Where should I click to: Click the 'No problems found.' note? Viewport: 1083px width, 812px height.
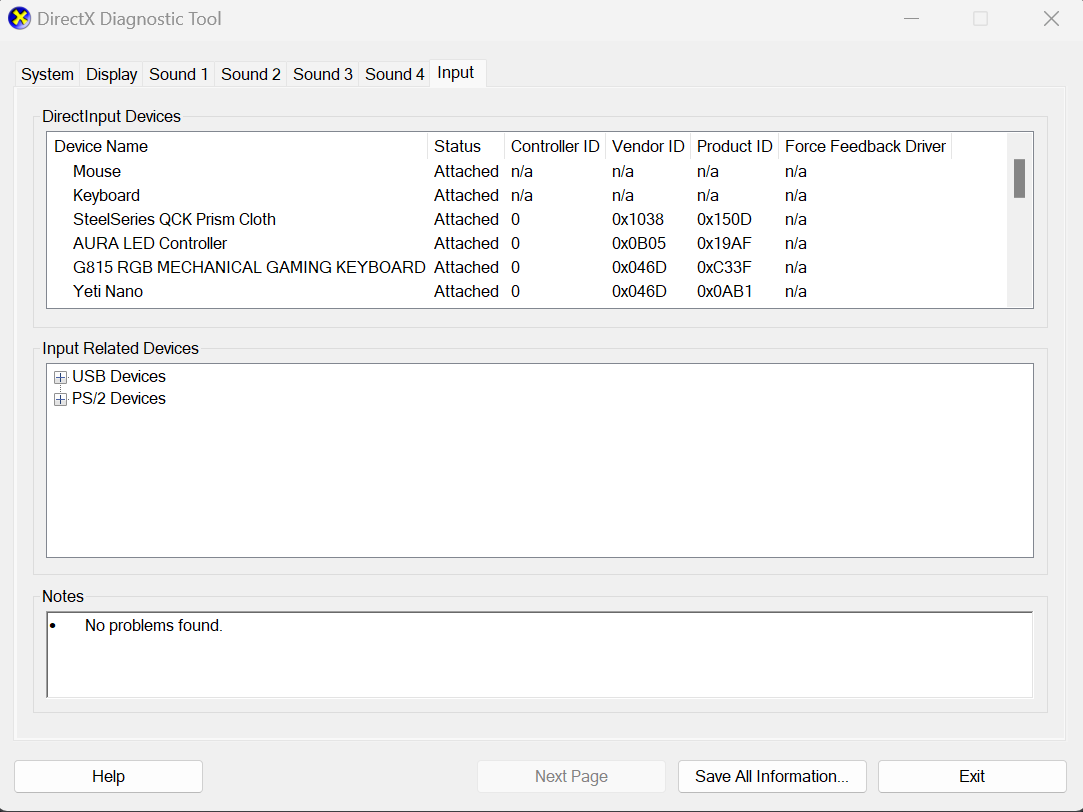click(x=153, y=626)
